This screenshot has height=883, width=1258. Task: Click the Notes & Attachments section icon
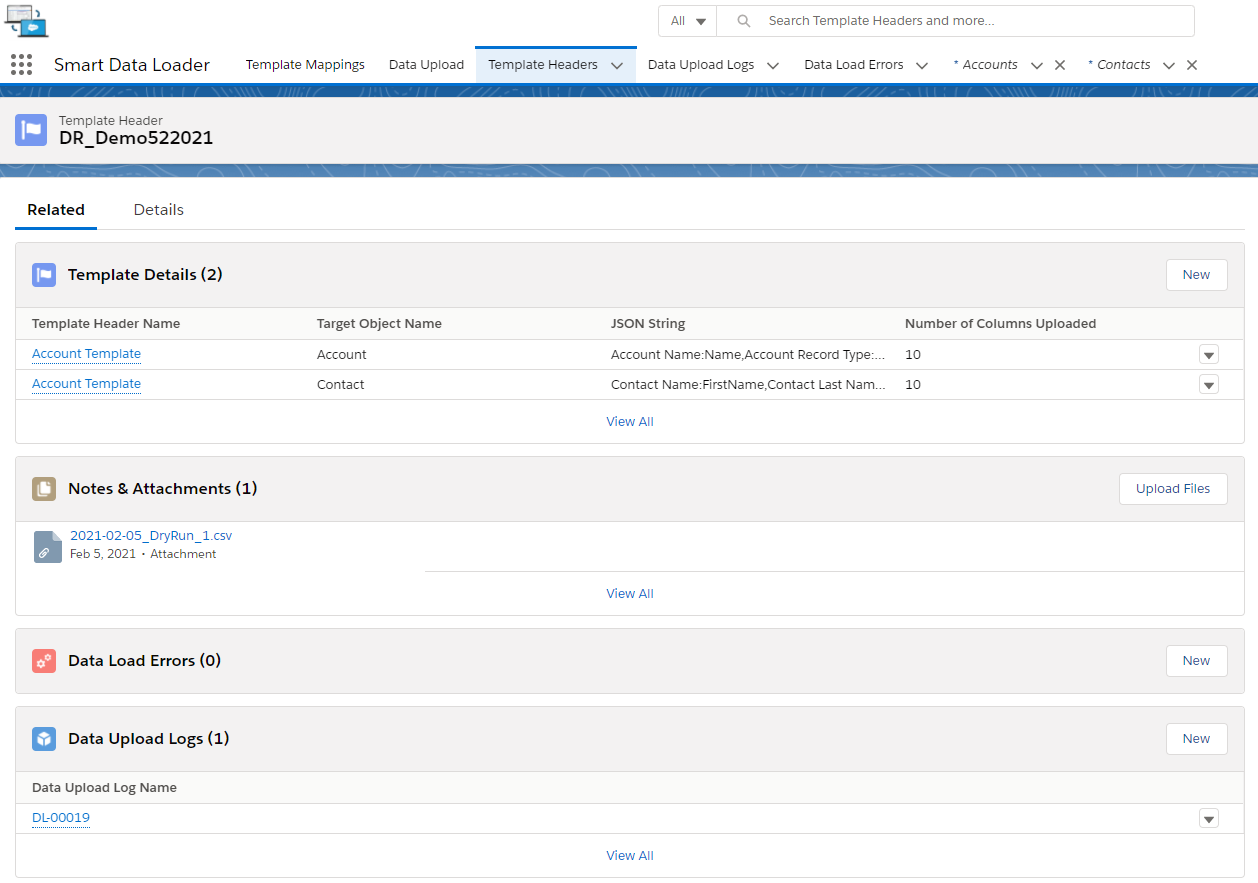[x=44, y=489]
